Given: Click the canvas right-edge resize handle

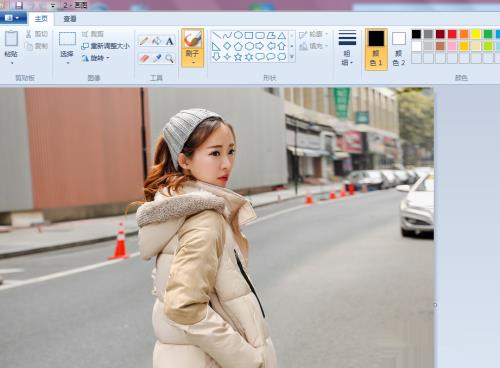Looking at the screenshot, I should click(435, 305).
